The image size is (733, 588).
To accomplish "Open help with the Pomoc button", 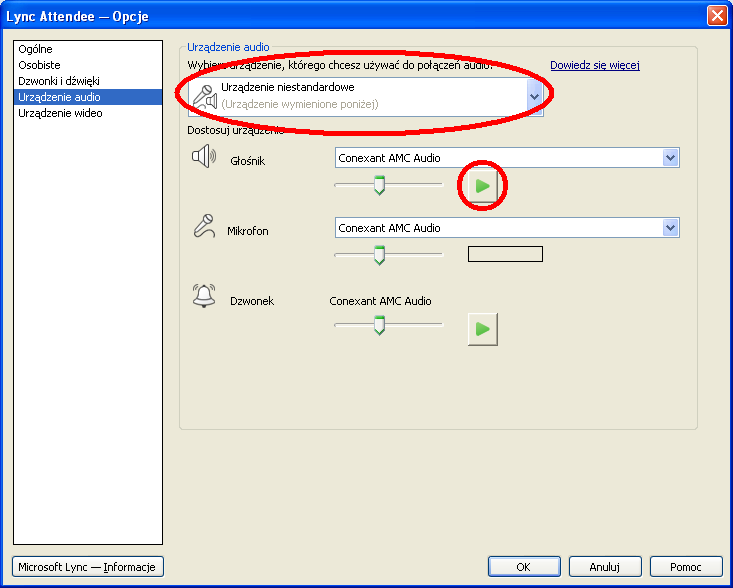I will pos(686,567).
